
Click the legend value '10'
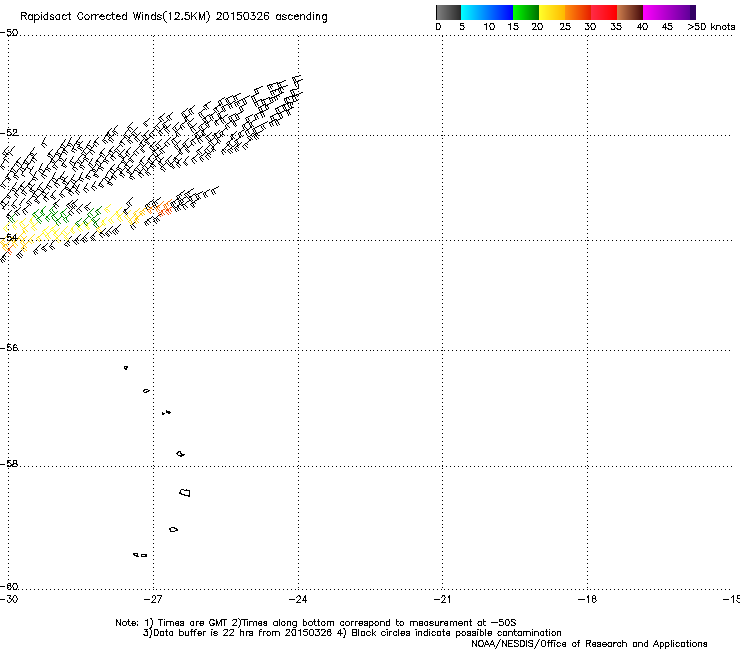489,27
